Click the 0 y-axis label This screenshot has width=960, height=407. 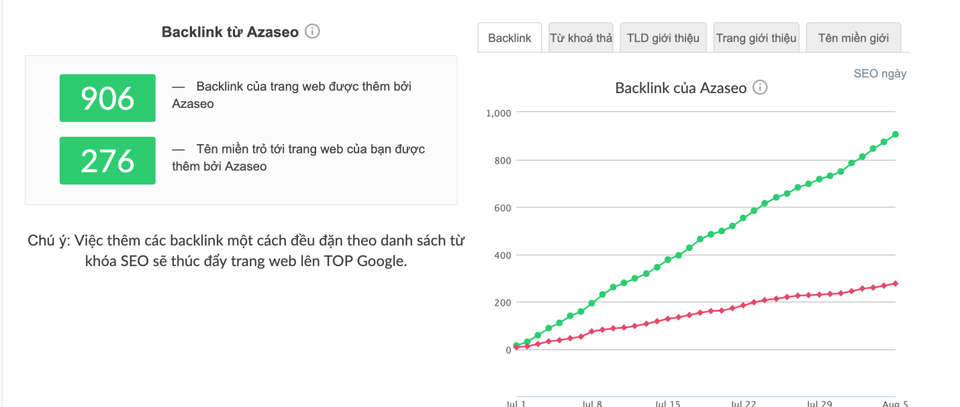(x=508, y=350)
